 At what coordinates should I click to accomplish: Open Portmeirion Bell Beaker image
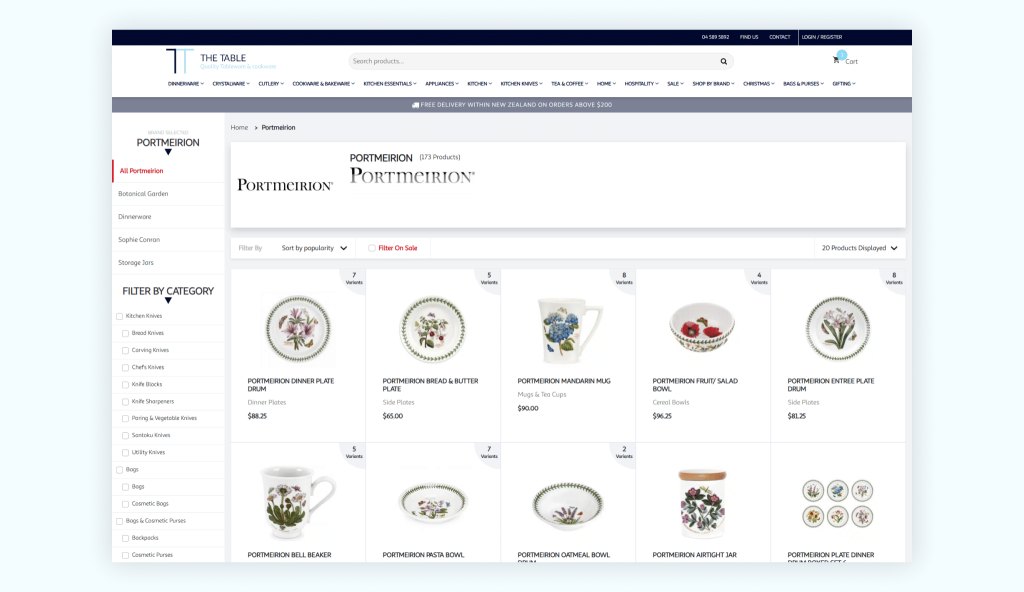click(298, 502)
